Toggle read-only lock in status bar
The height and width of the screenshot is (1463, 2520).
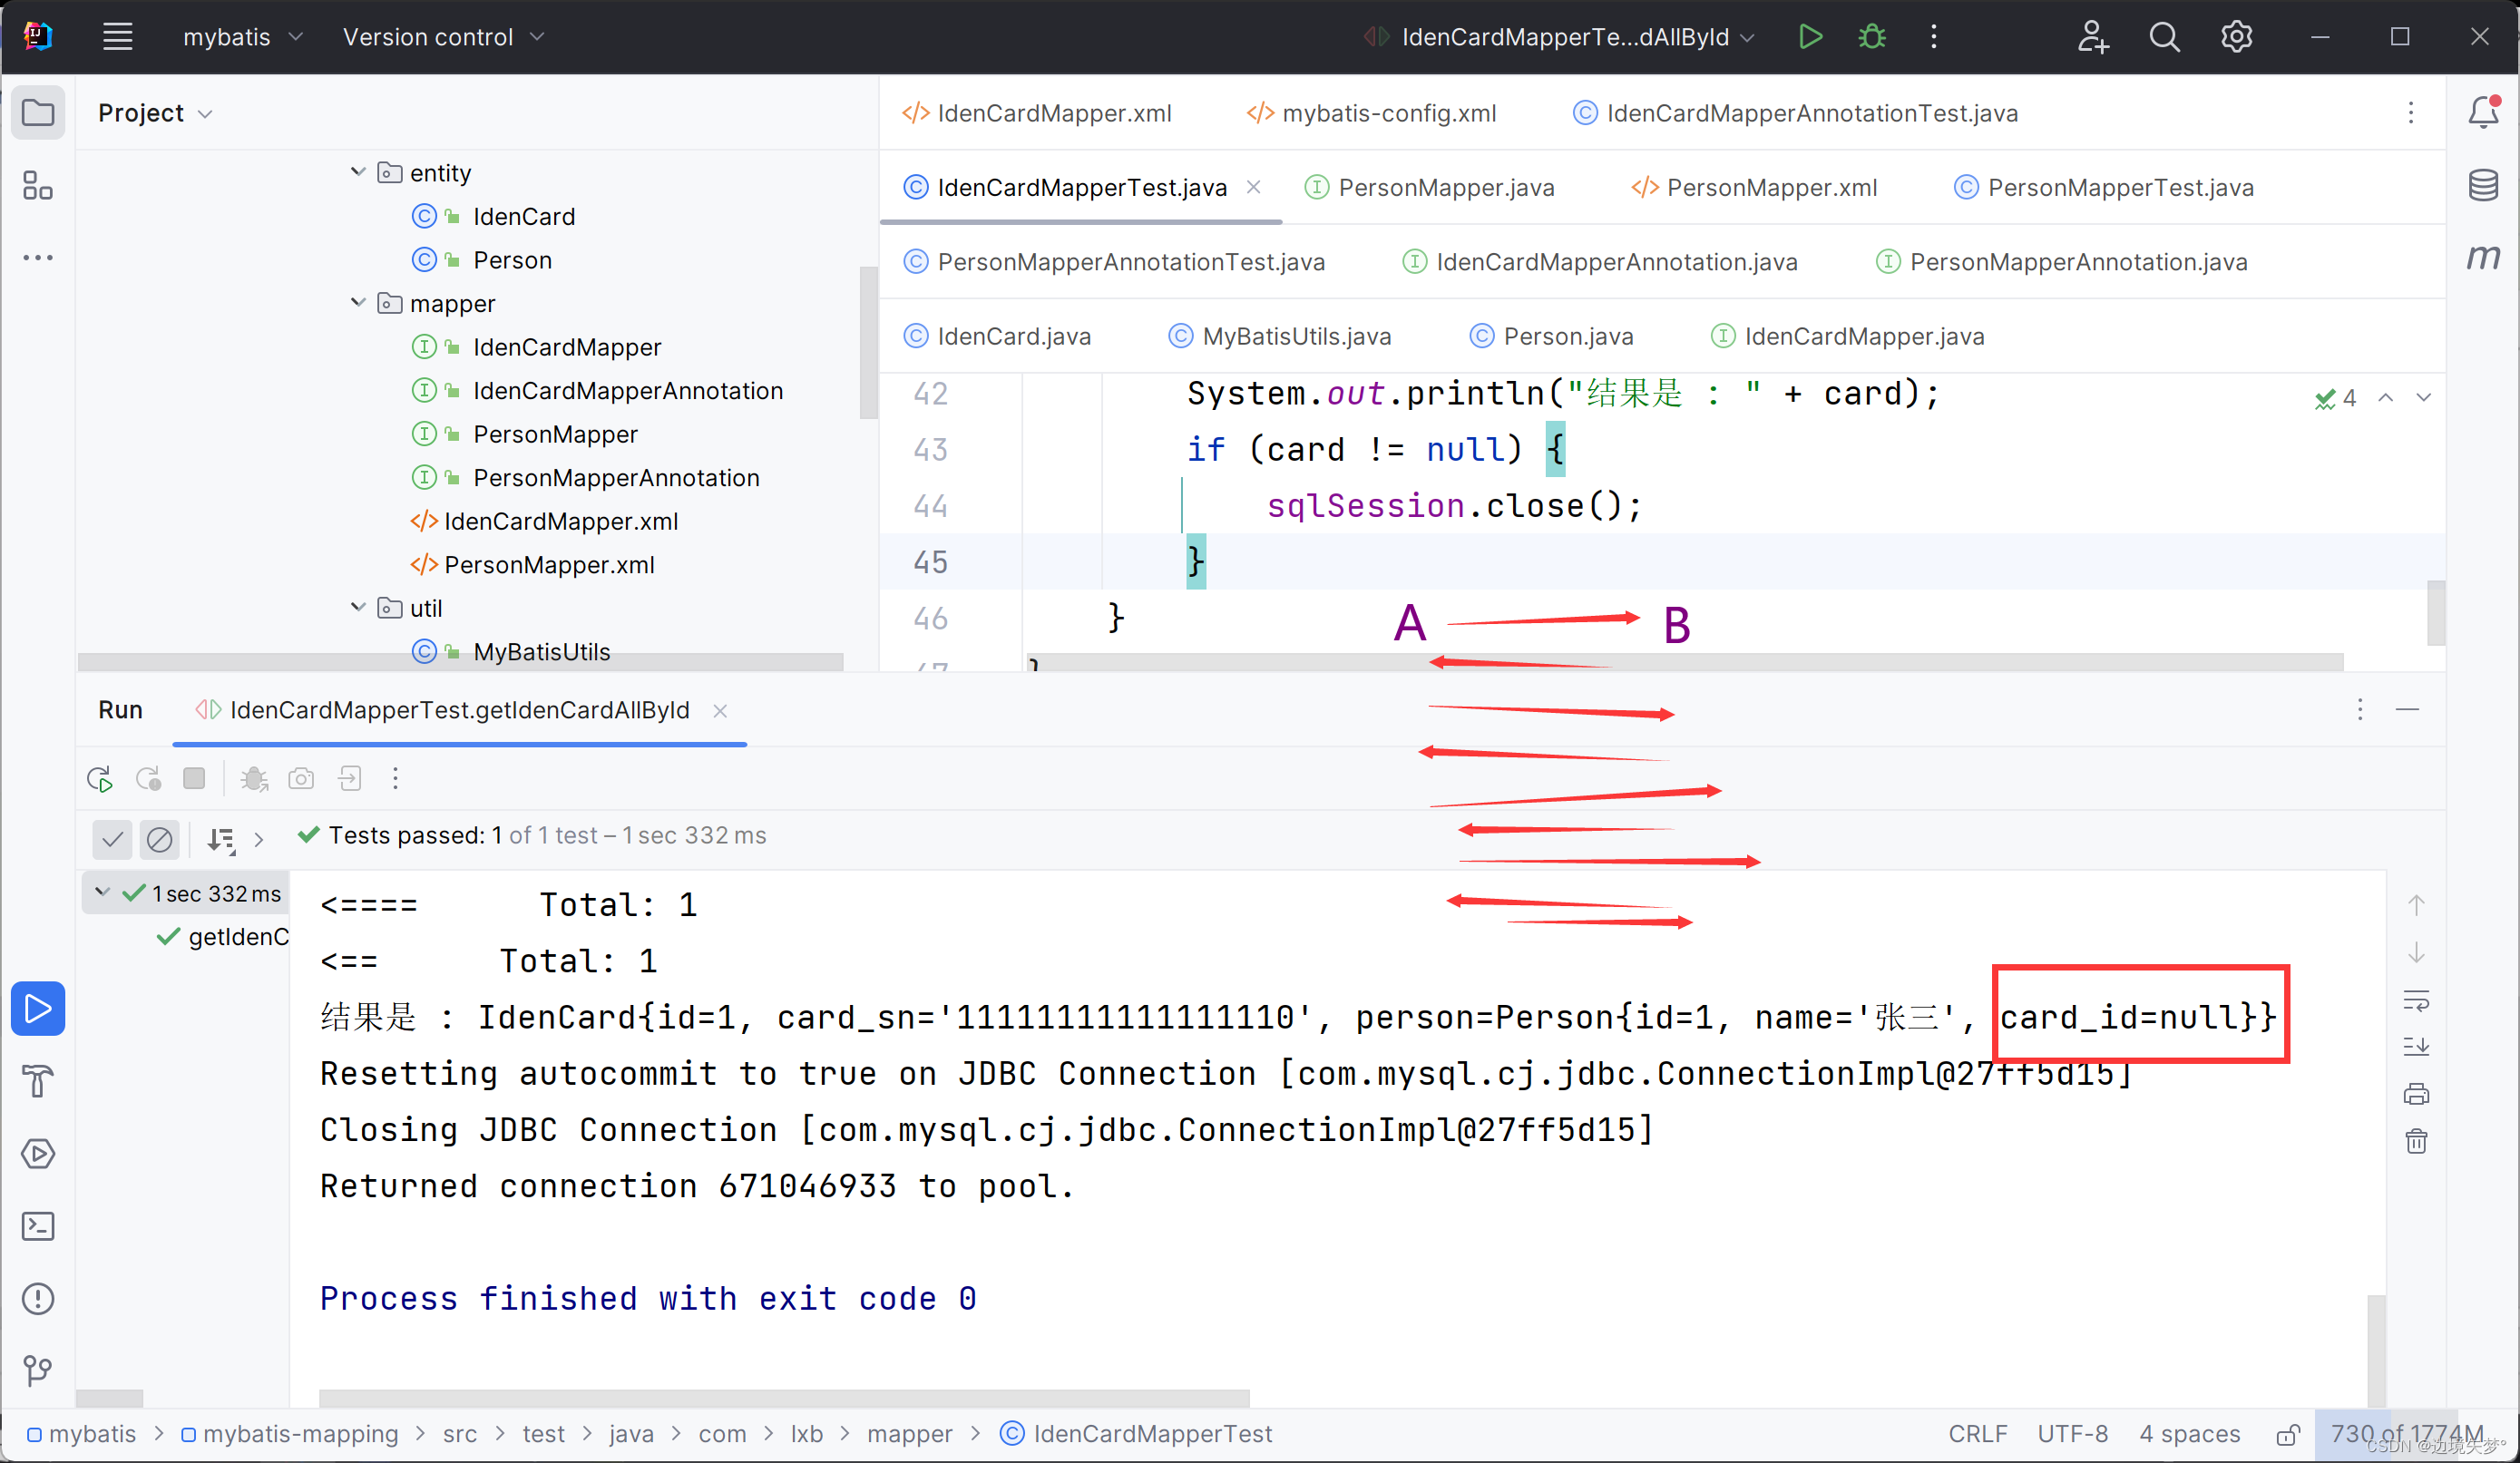pos(2288,1435)
